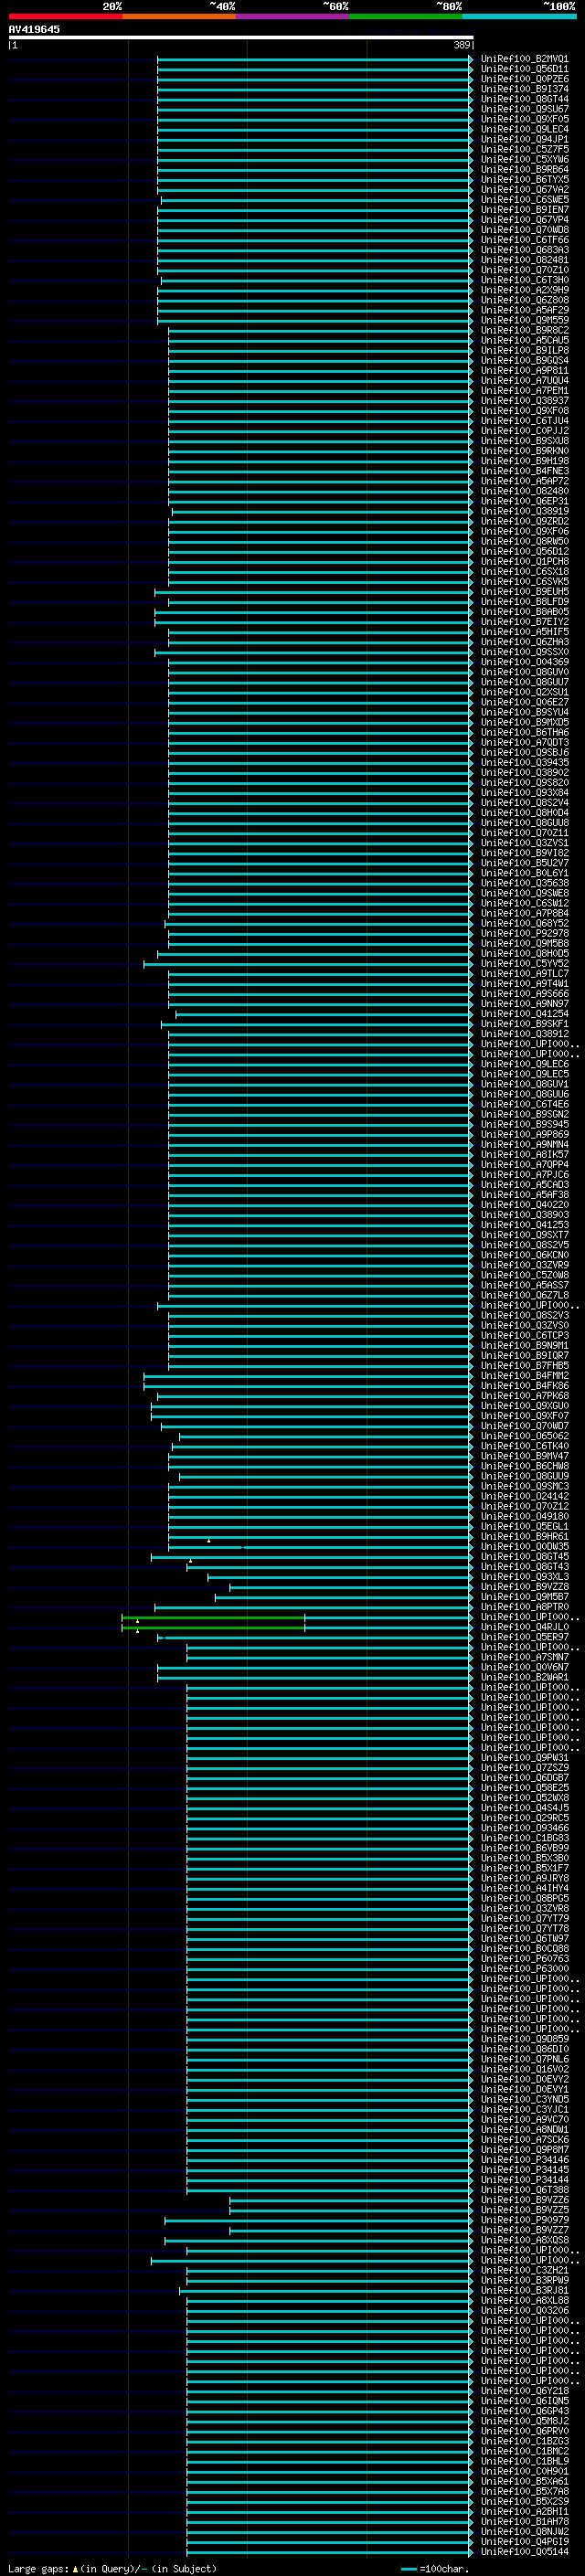Click the orange ~40% identity legend segment
The image size is (585, 2576).
[x=179, y=16]
